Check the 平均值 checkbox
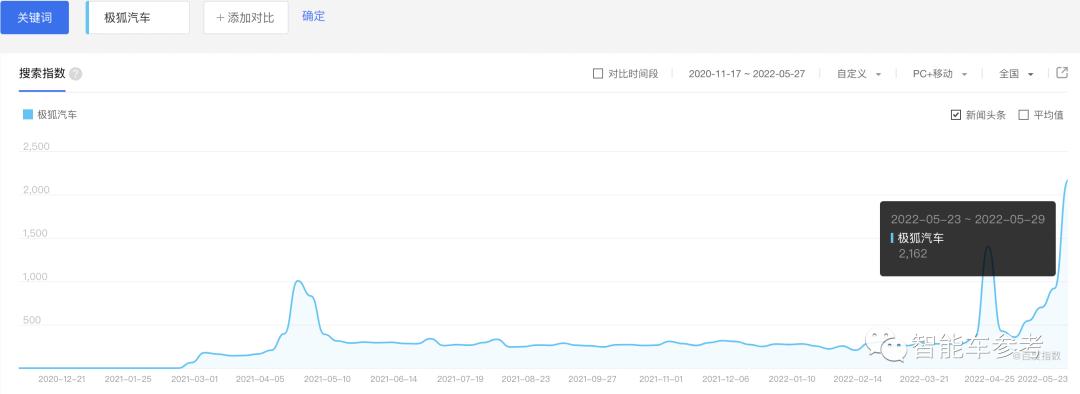The image size is (1080, 394). 1024,115
